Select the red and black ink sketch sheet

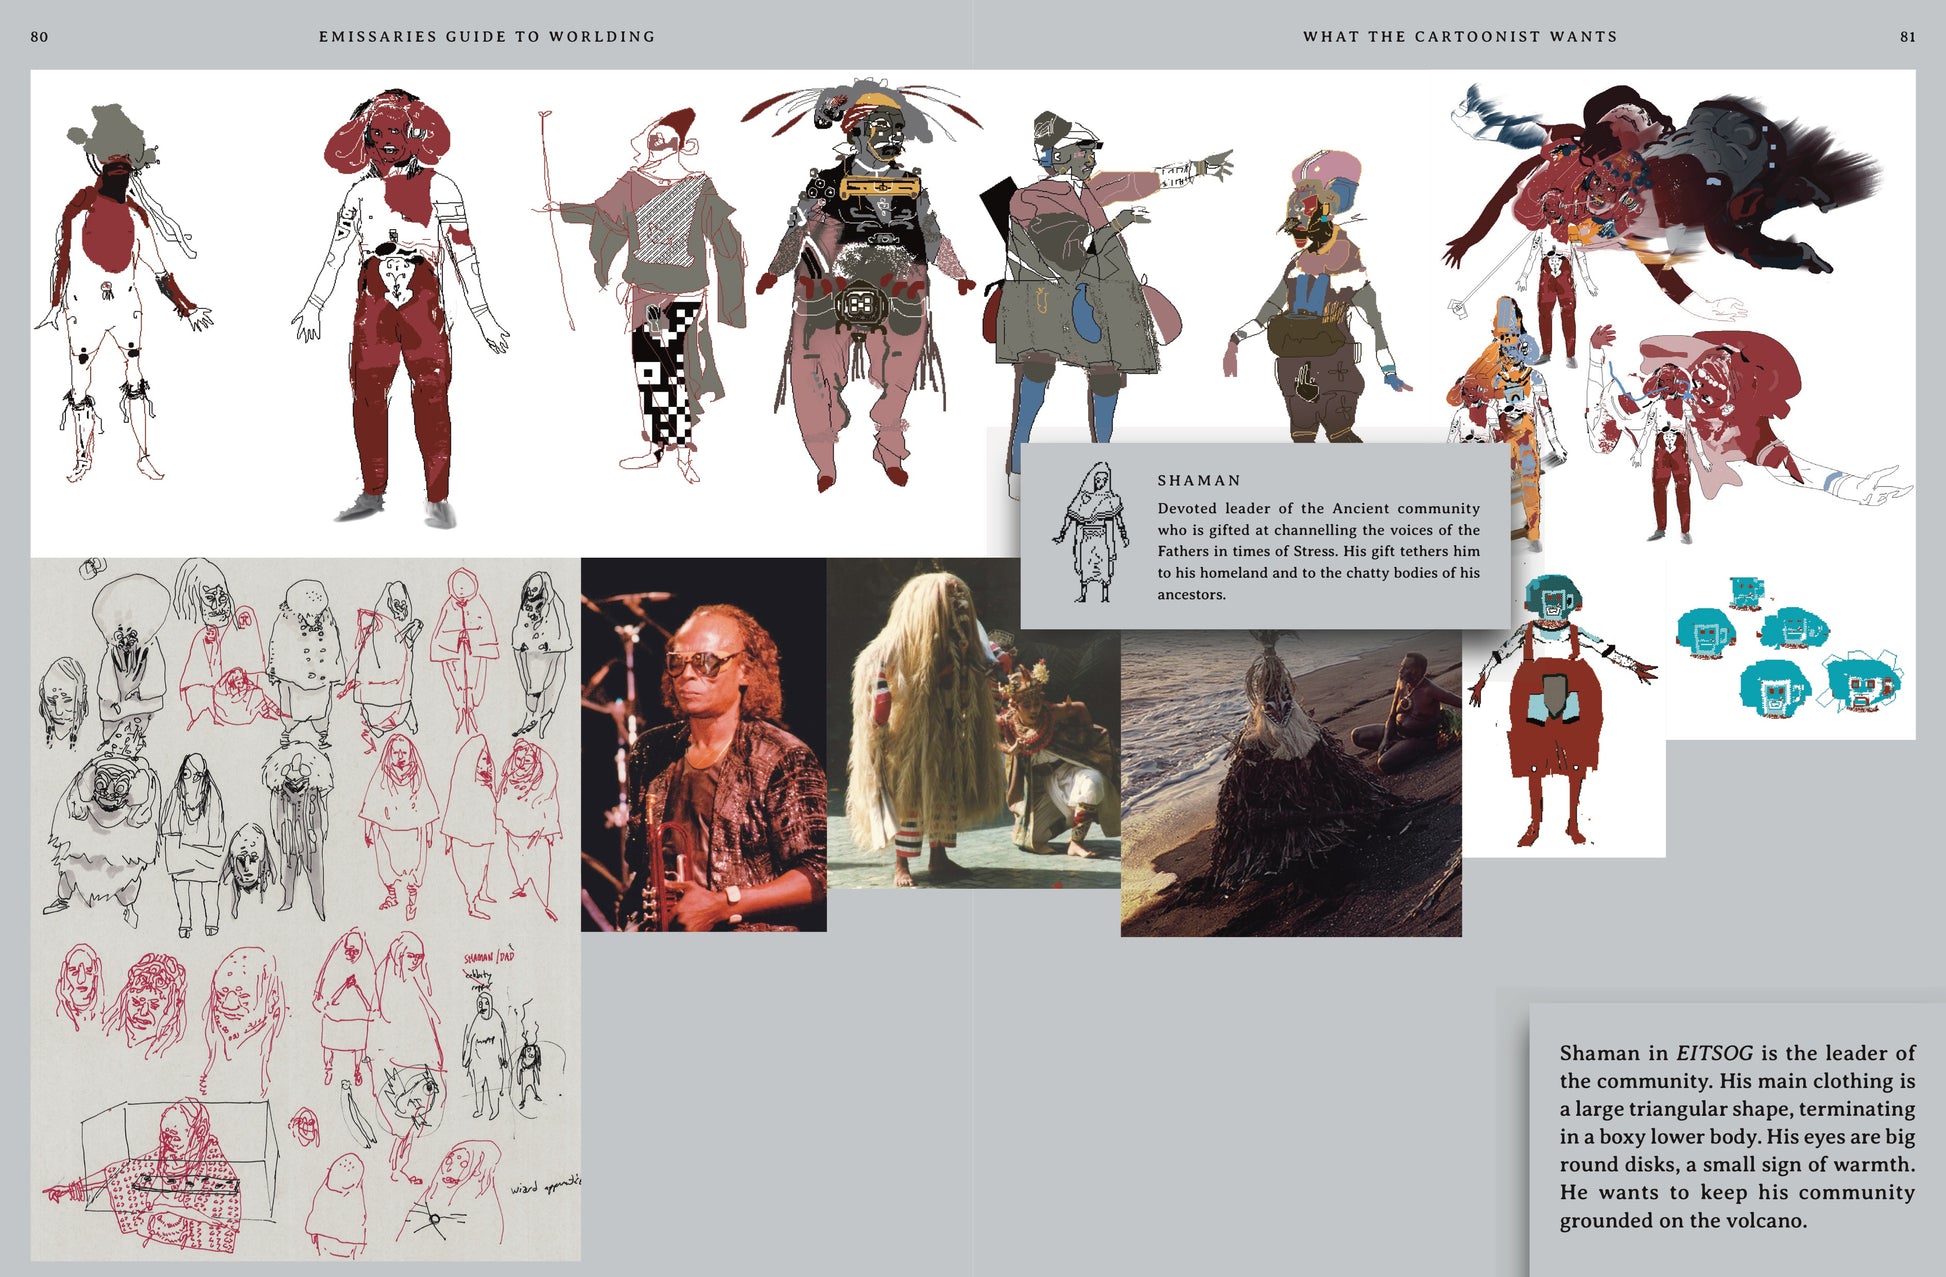pyautogui.click(x=305, y=908)
